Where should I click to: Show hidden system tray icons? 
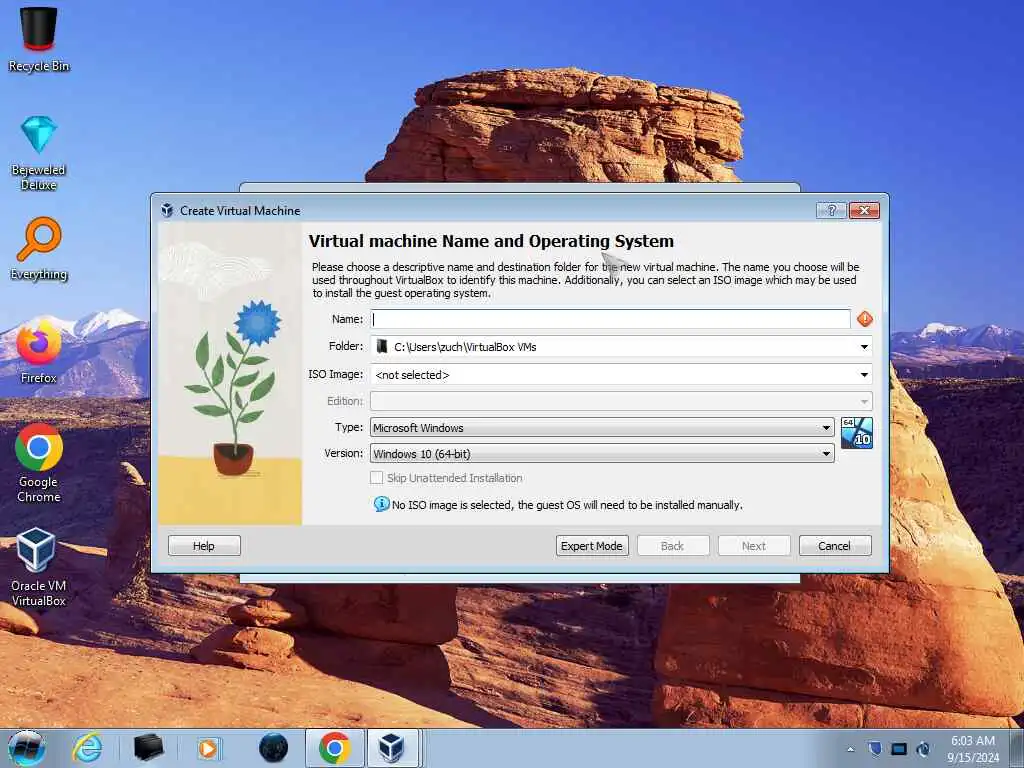click(x=850, y=749)
